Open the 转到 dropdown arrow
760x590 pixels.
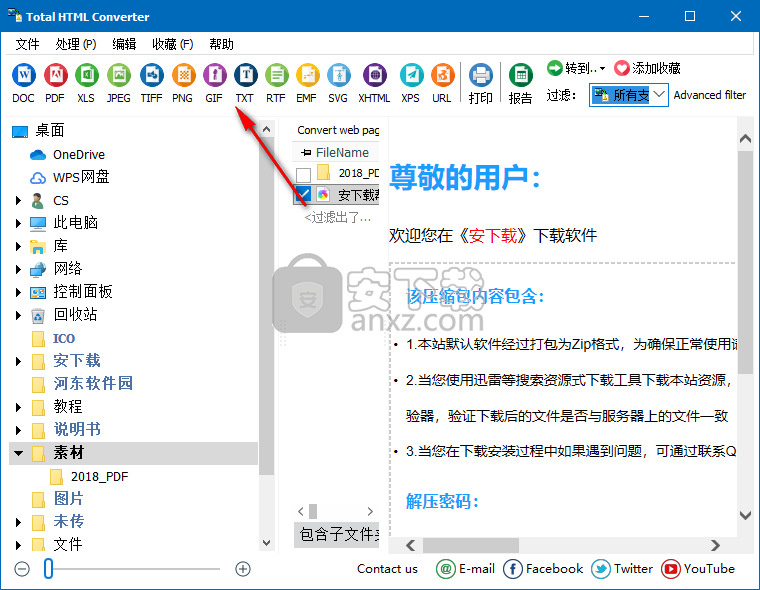click(x=602, y=68)
